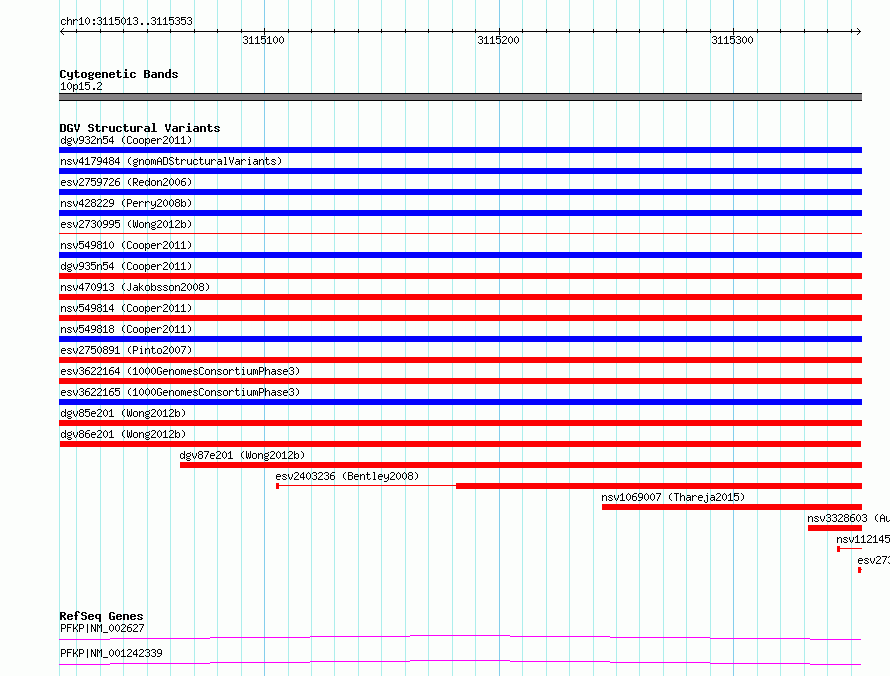Screen dimensions: 890x676
Task: Open the nsv1069007 (Thareja2015) label
Action: tap(673, 497)
